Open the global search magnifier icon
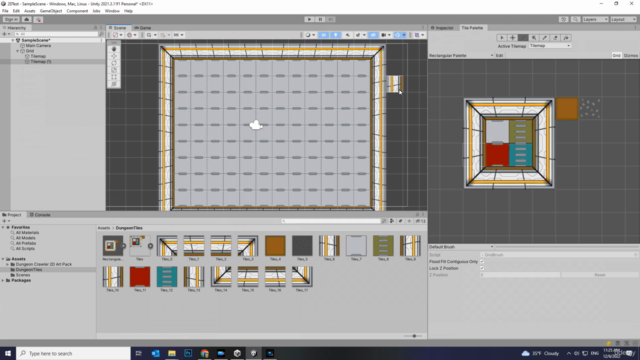The width and height of the screenshot is (640, 360). 575,19
